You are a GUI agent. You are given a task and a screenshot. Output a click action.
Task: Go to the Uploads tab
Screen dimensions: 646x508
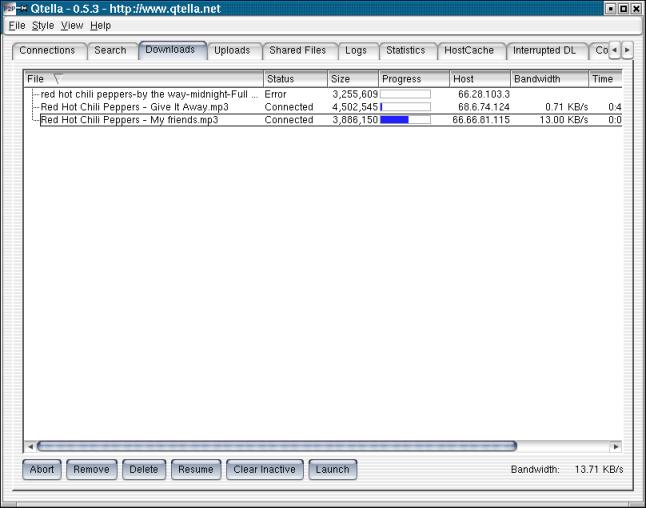232,51
